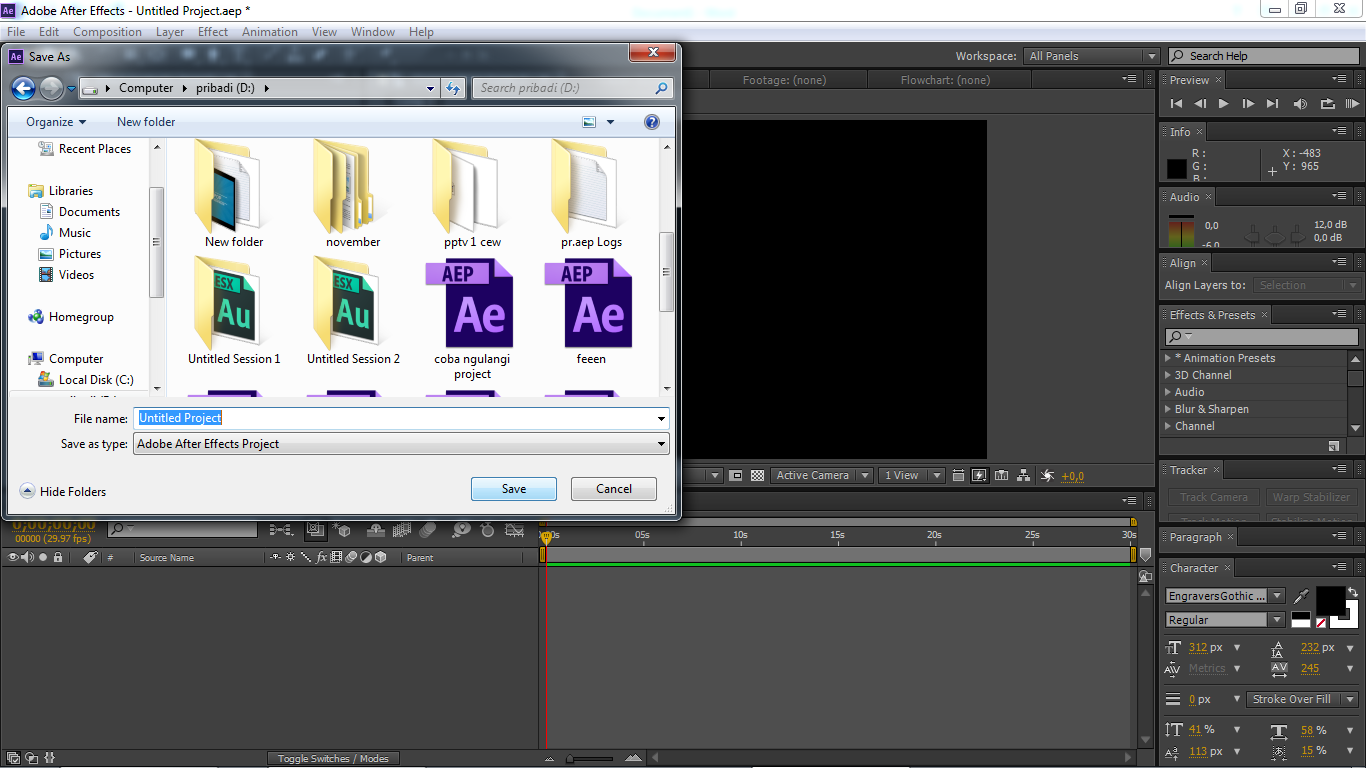
Task: Toggle the lock column header in timeline
Action: coord(58,557)
